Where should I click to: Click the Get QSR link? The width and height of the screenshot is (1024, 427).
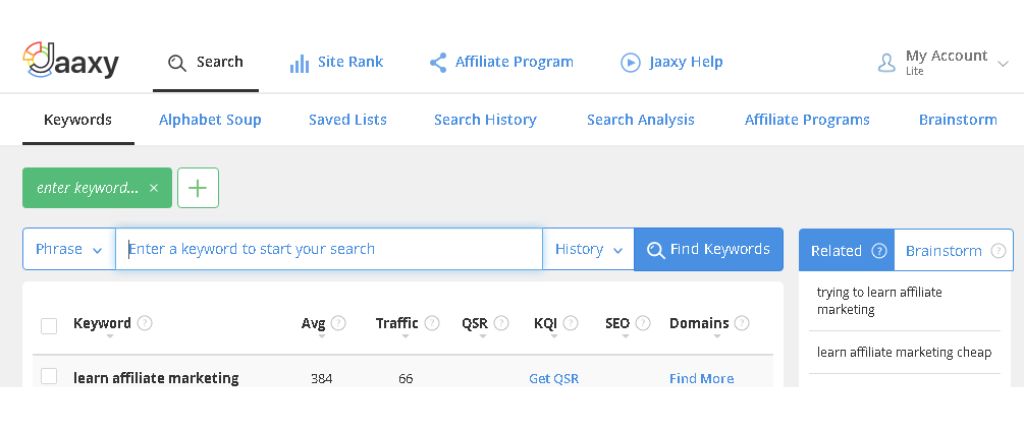point(554,379)
